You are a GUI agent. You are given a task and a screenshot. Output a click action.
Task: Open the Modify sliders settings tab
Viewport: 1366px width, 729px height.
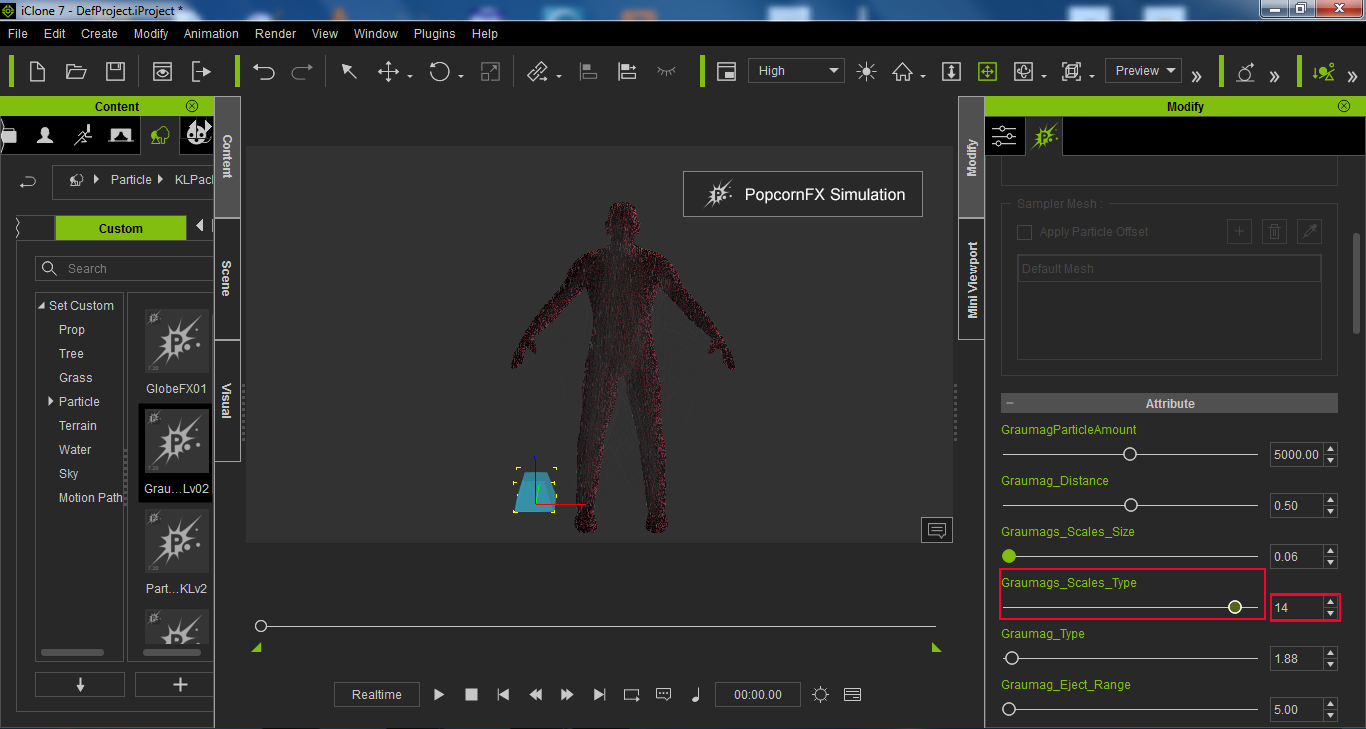(1005, 136)
